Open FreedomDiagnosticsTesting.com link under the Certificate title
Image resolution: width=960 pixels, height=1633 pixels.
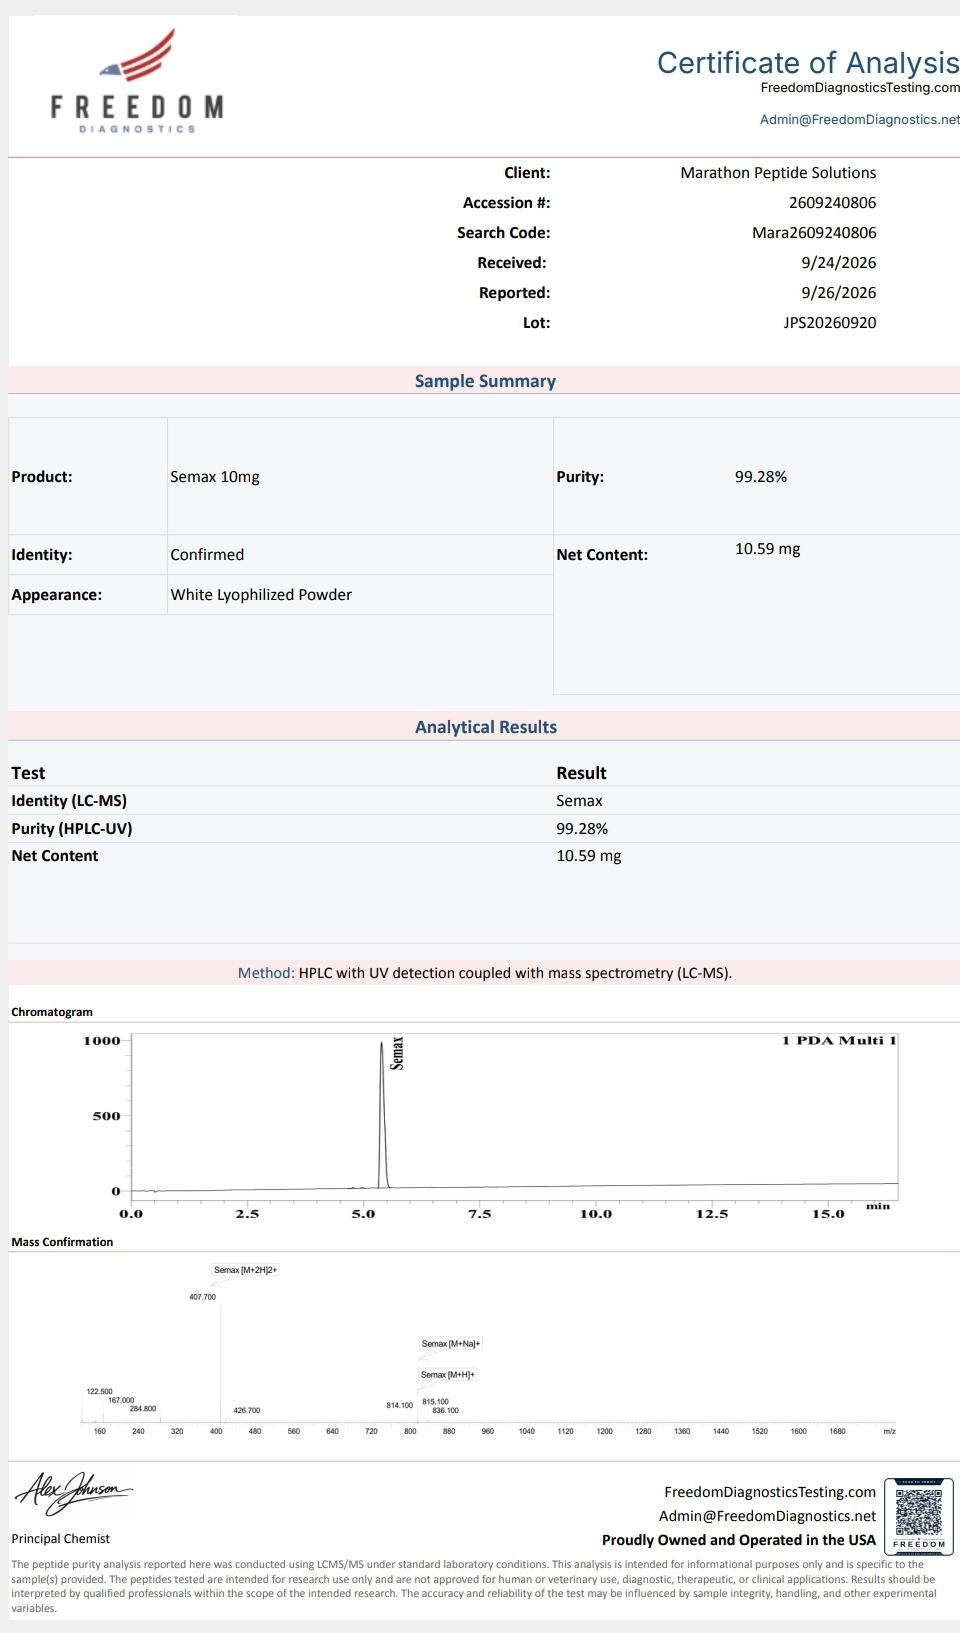point(860,88)
